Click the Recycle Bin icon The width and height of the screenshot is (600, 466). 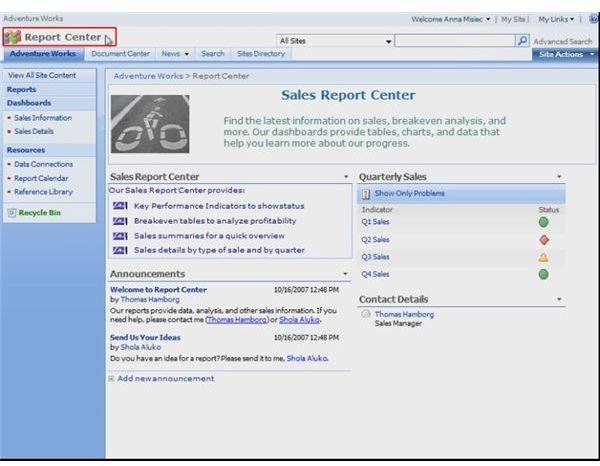point(12,213)
